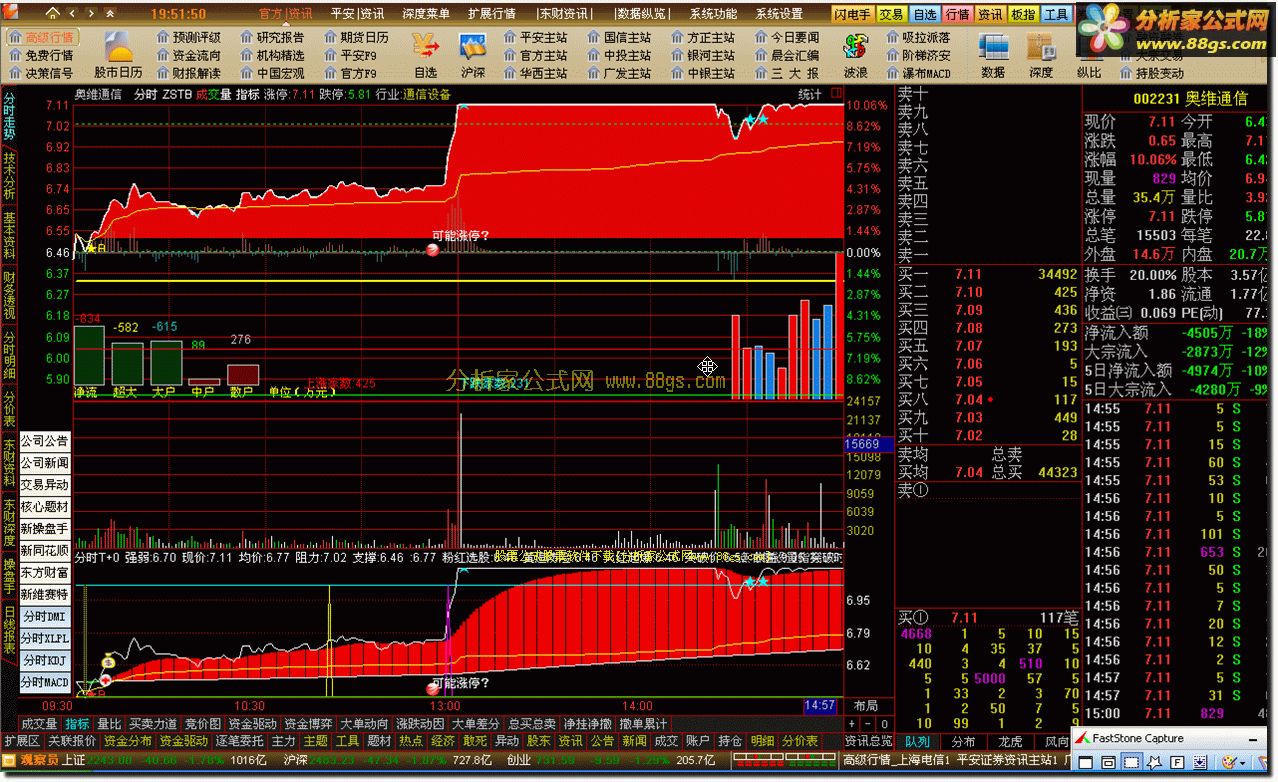Open the 波浪 wave analysis icon
Screen dimensions: 1278x782
coord(855,55)
